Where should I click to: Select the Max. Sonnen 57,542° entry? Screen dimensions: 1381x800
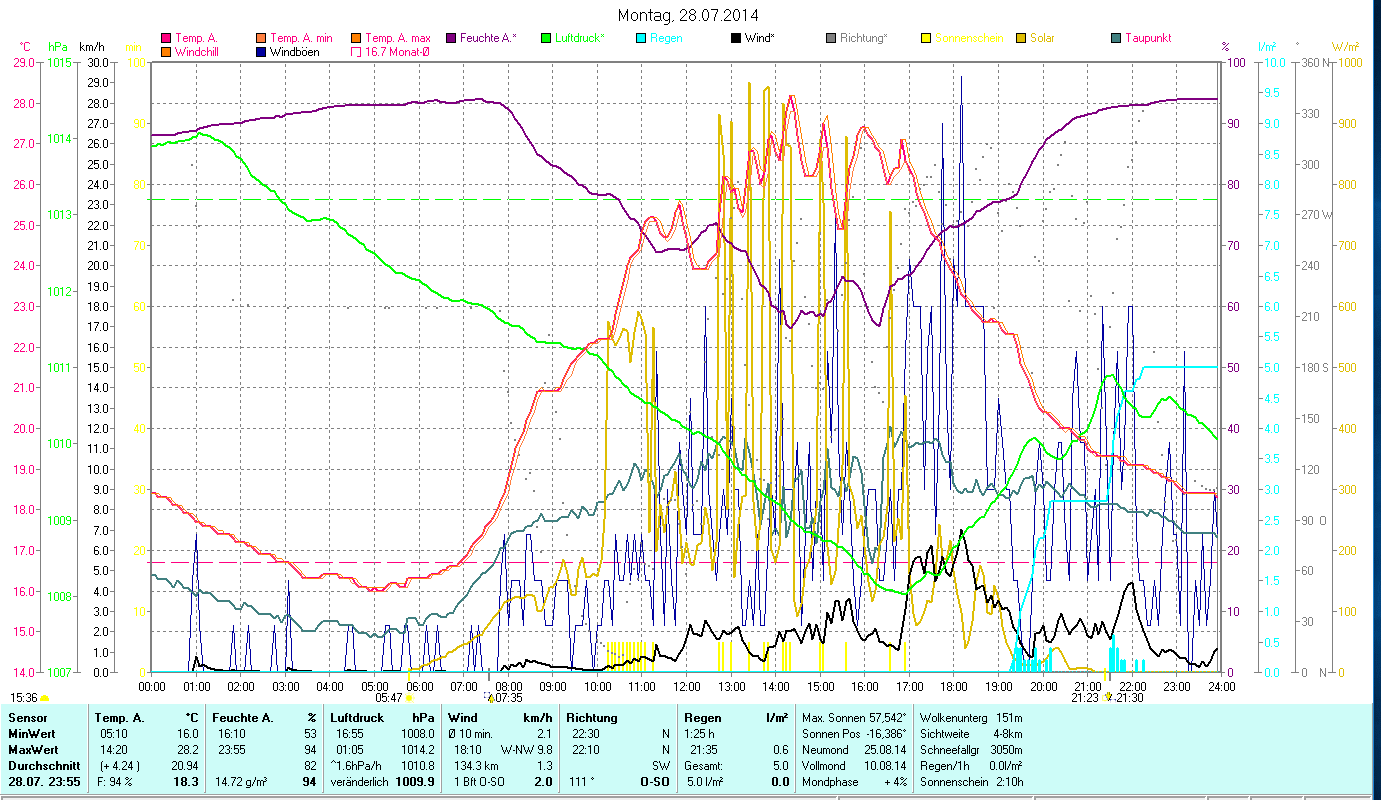(854, 718)
